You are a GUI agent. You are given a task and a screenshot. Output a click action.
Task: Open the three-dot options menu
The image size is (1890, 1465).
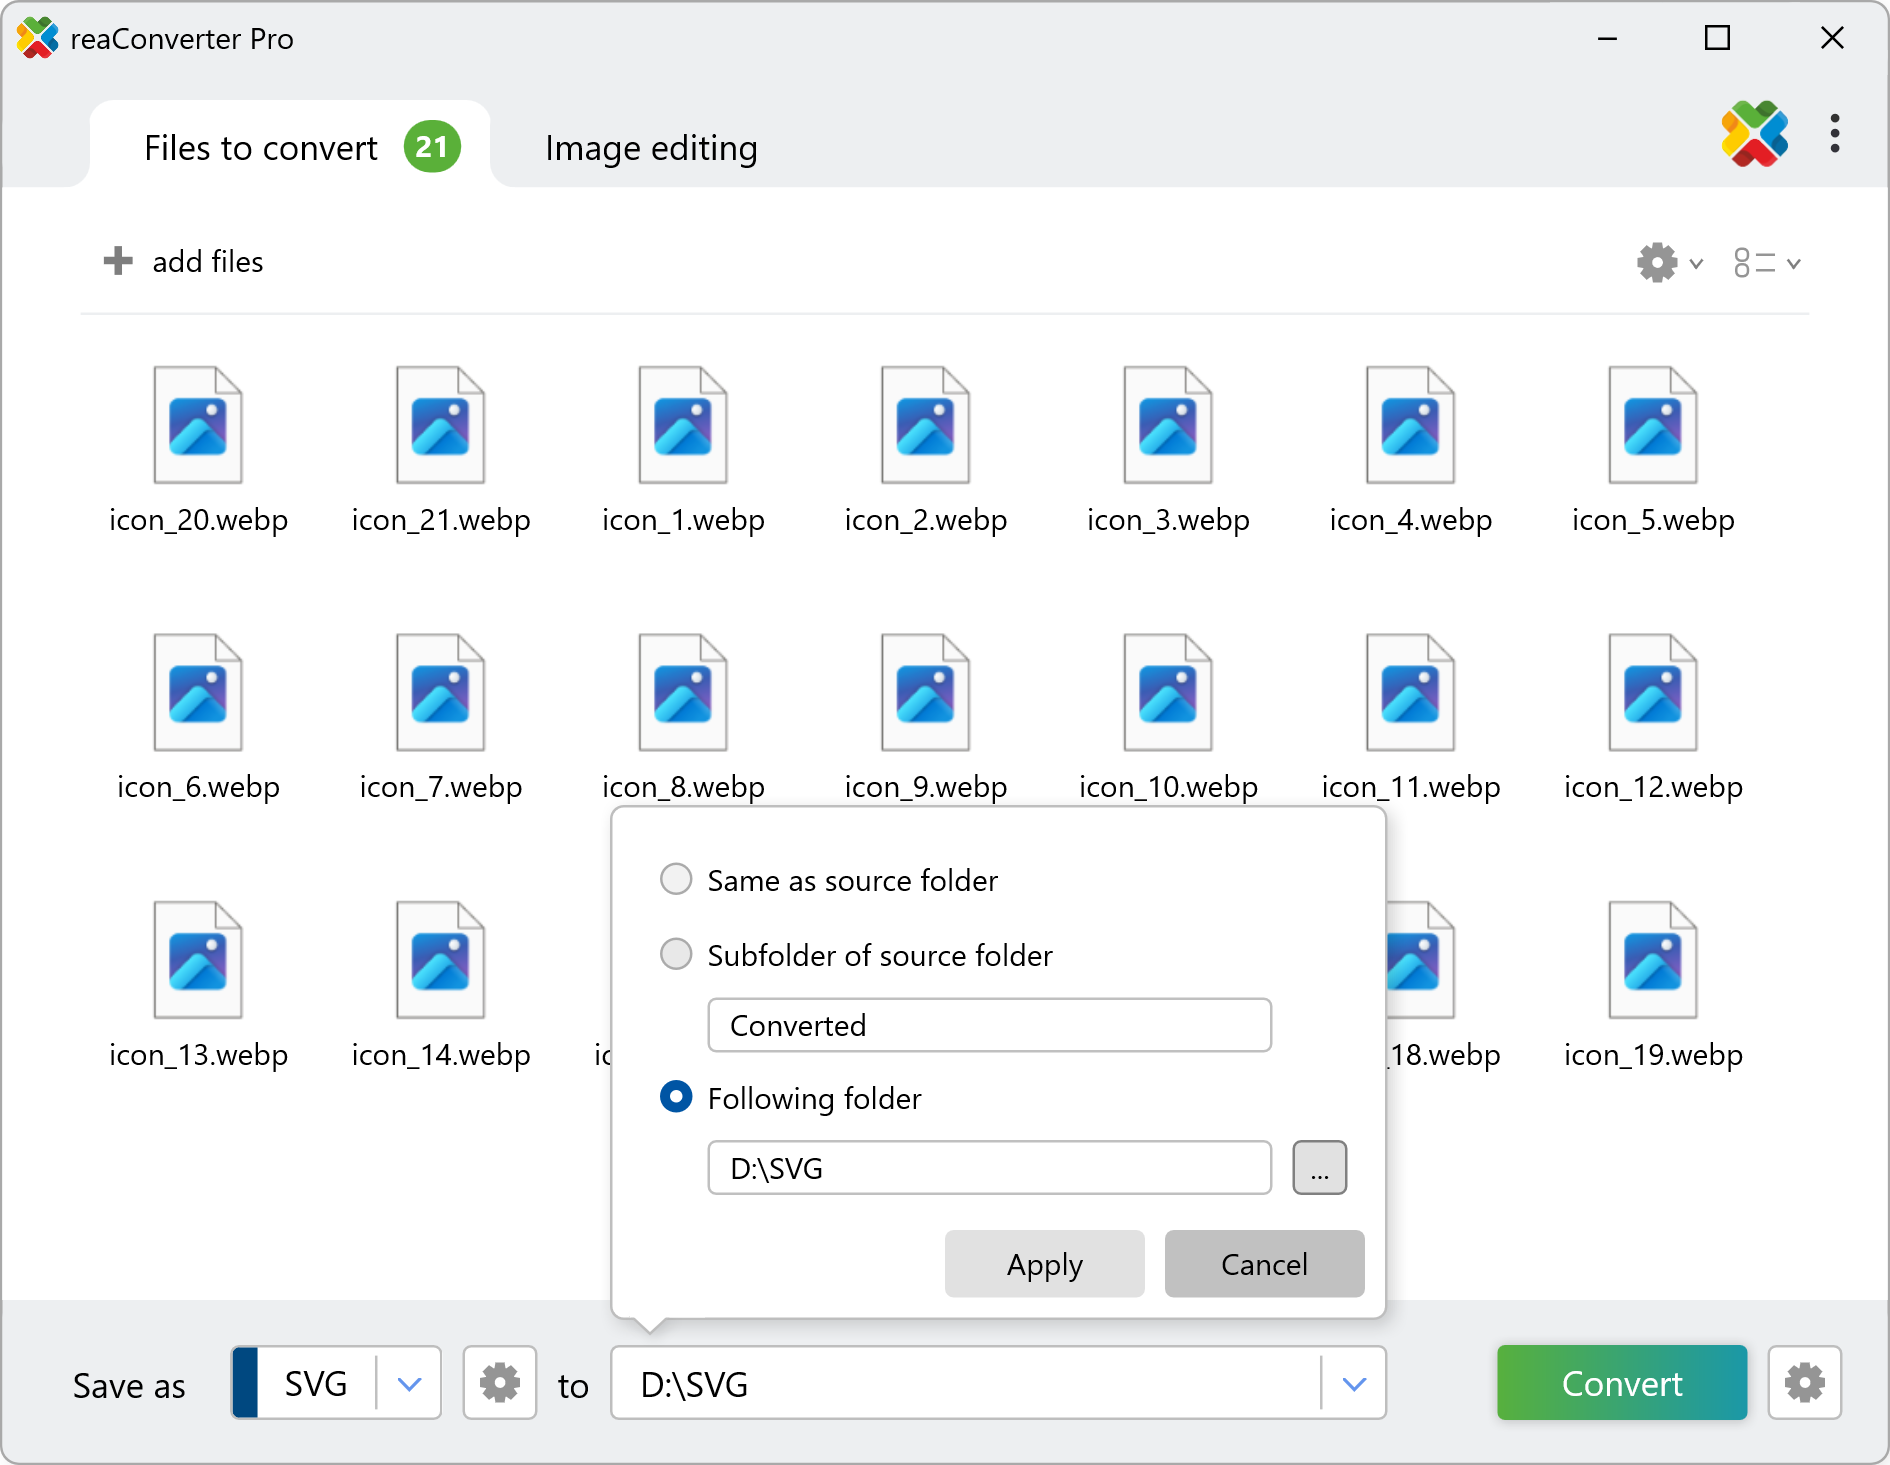(x=1834, y=134)
